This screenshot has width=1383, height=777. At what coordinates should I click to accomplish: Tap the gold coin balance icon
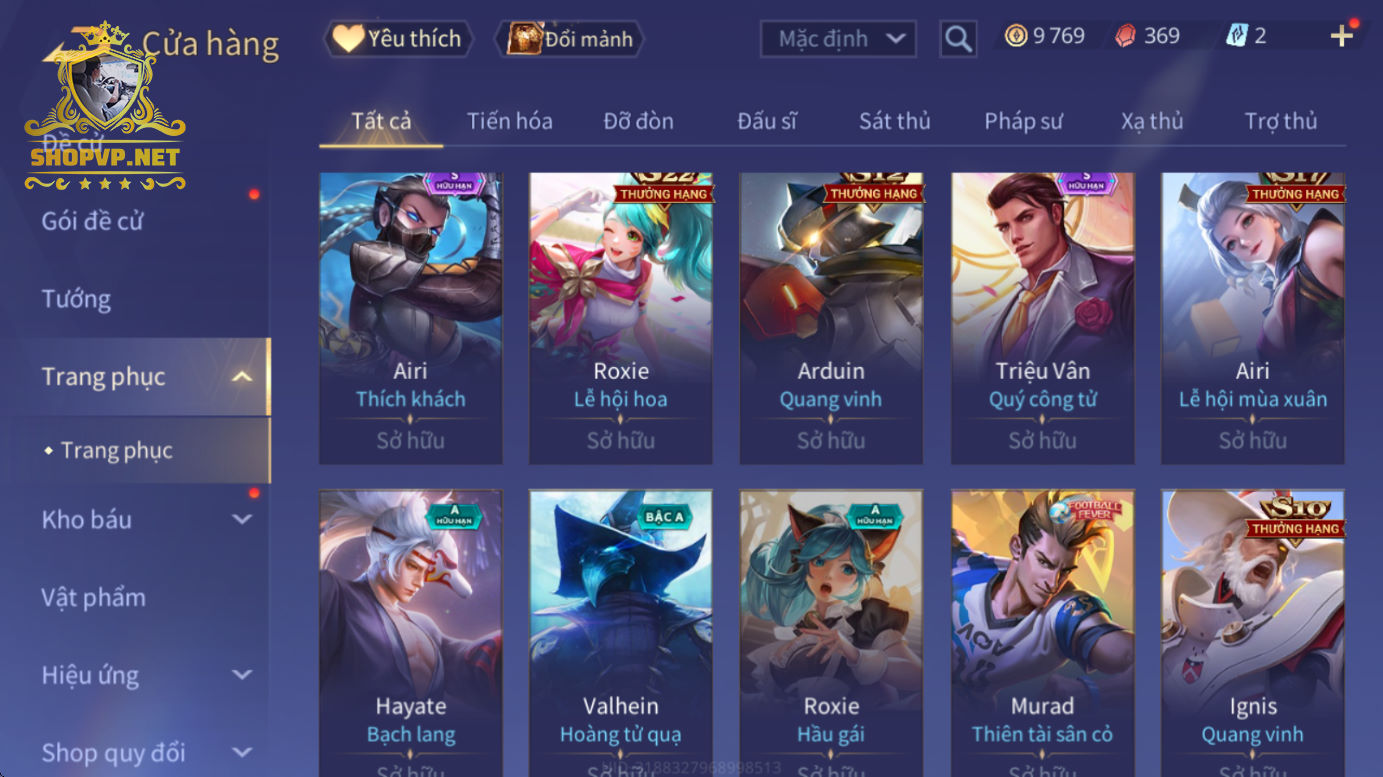point(1016,36)
